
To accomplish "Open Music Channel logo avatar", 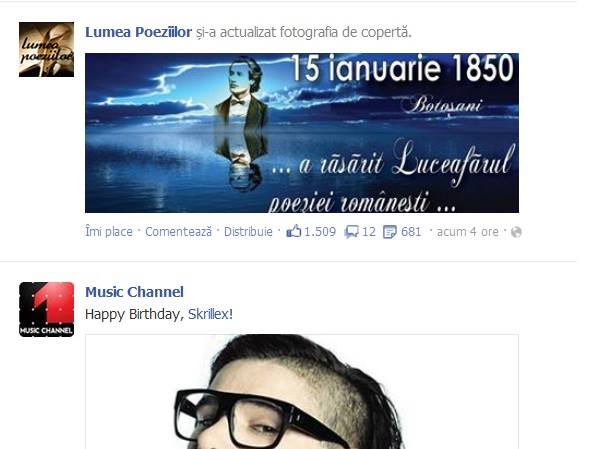I will click(x=46, y=310).
